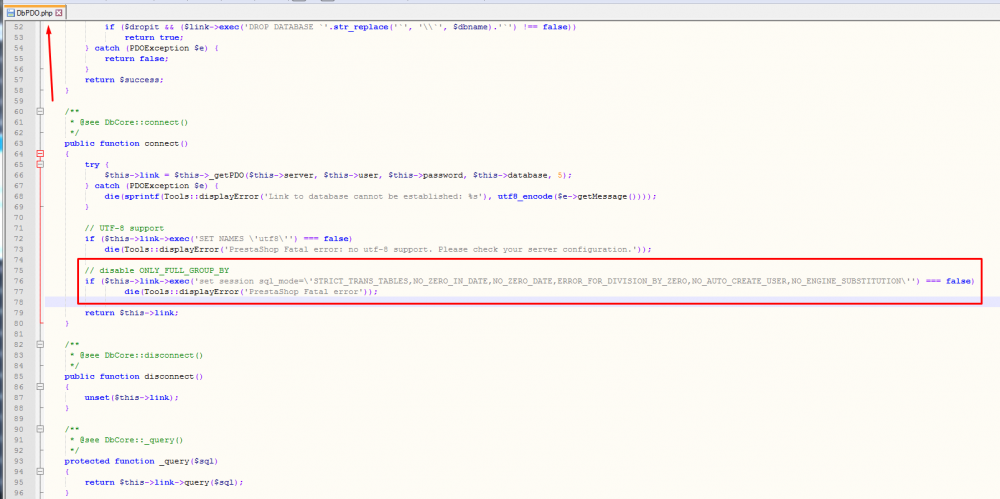Viewport: 1000px width, 499px height.
Task: Click the 'try {' line 65 text
Action: [x=97, y=165]
